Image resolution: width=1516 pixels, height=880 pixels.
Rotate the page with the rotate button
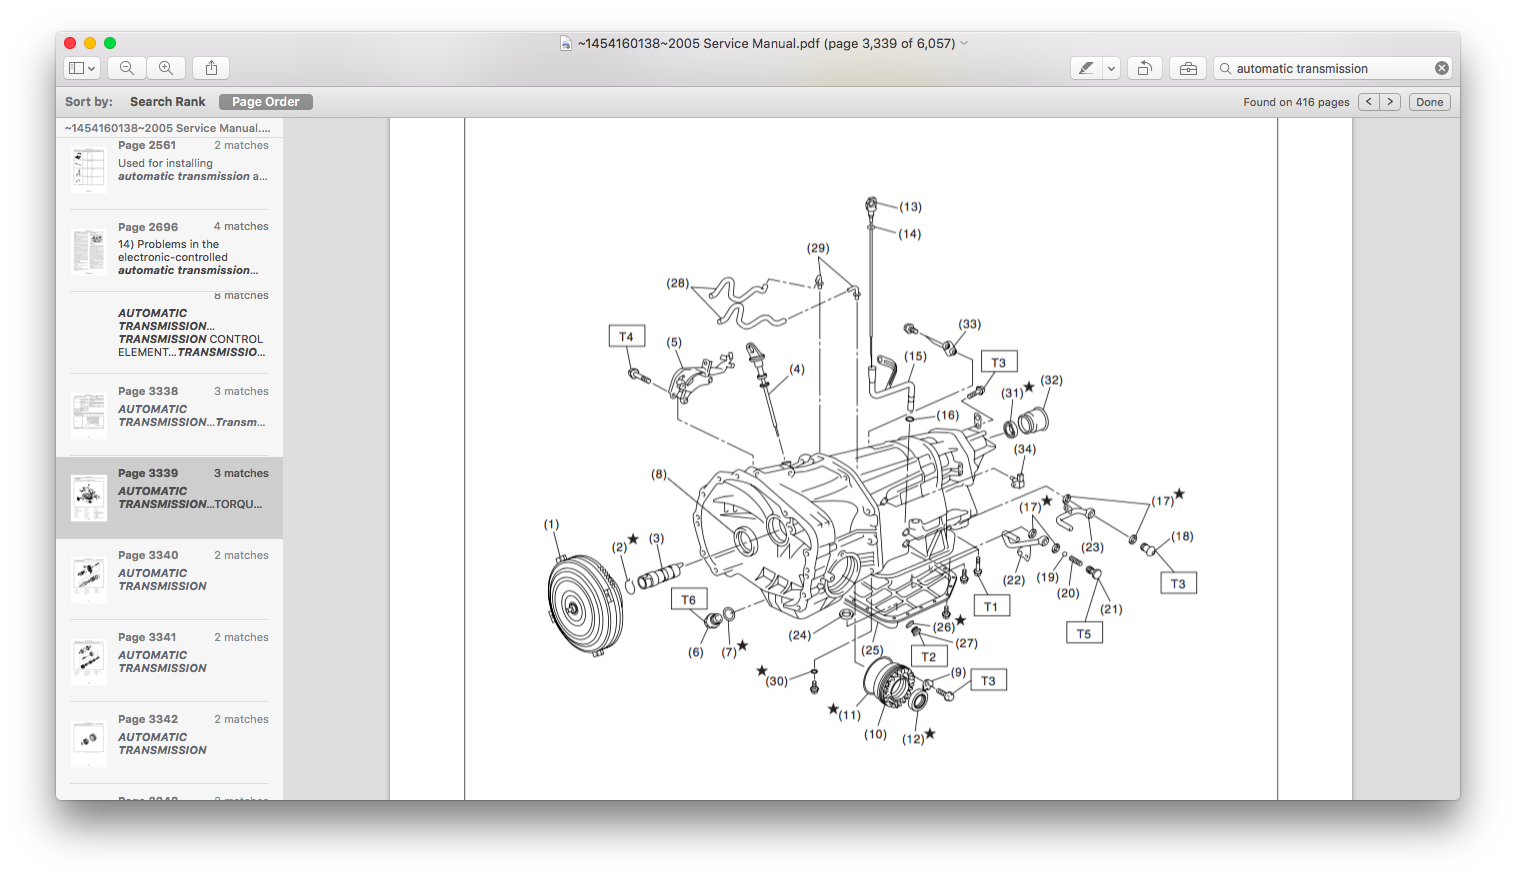pyautogui.click(x=1145, y=68)
